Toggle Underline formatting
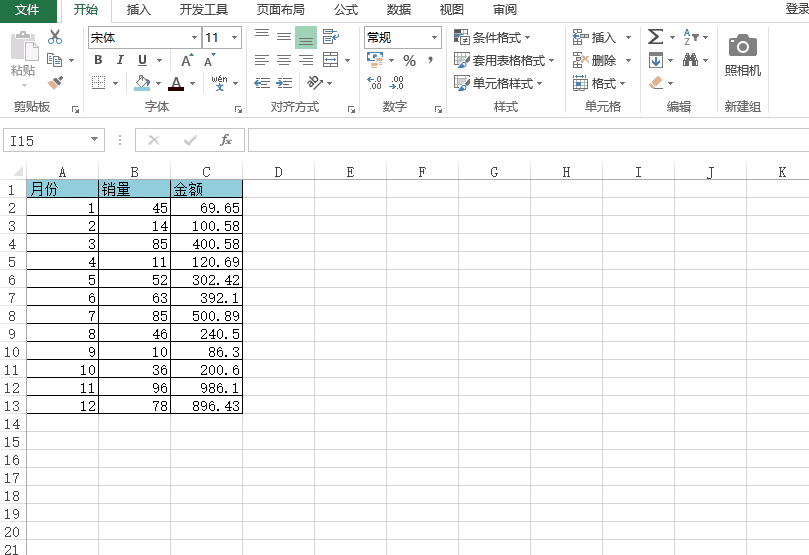This screenshot has height=555, width=809. (x=142, y=60)
